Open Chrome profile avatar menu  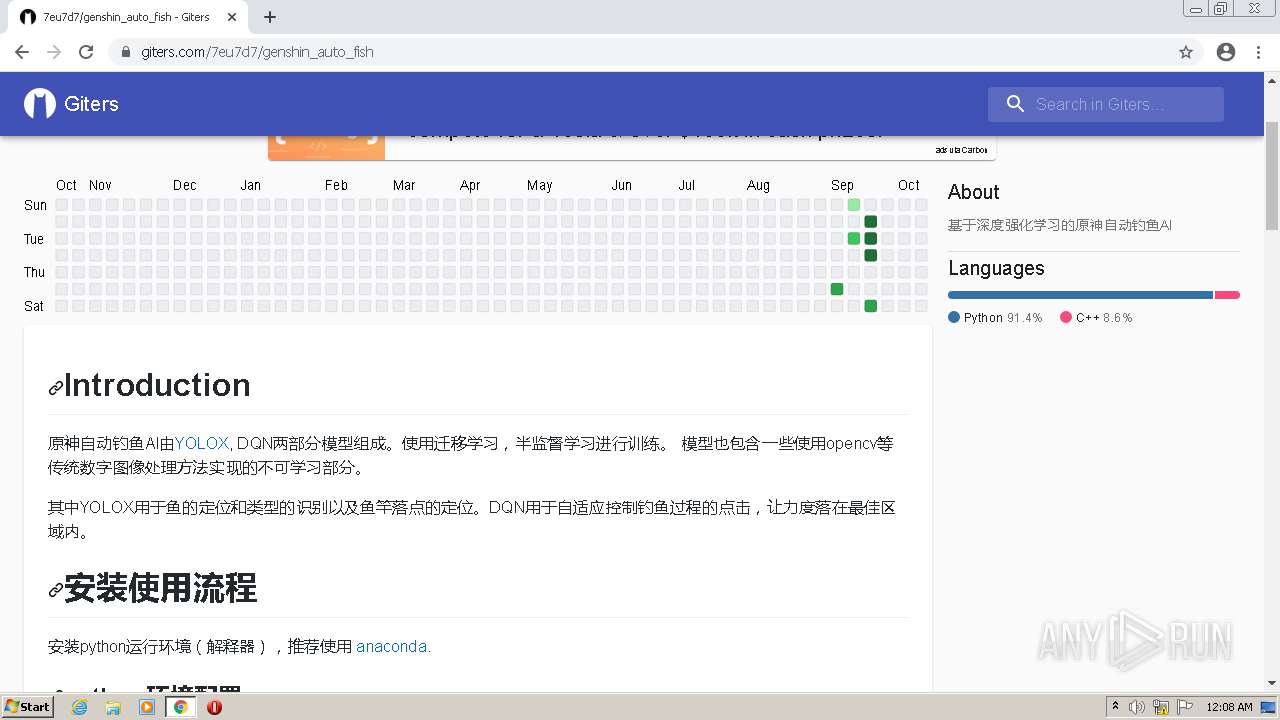pos(1226,52)
